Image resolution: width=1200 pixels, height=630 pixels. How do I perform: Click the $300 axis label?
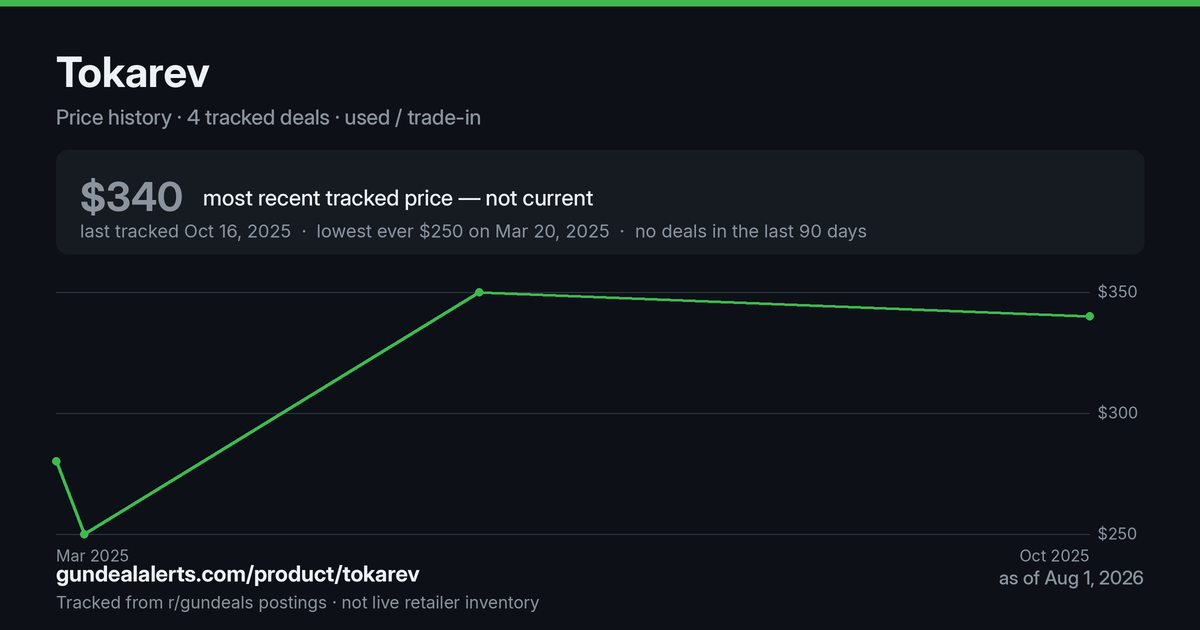click(1117, 413)
